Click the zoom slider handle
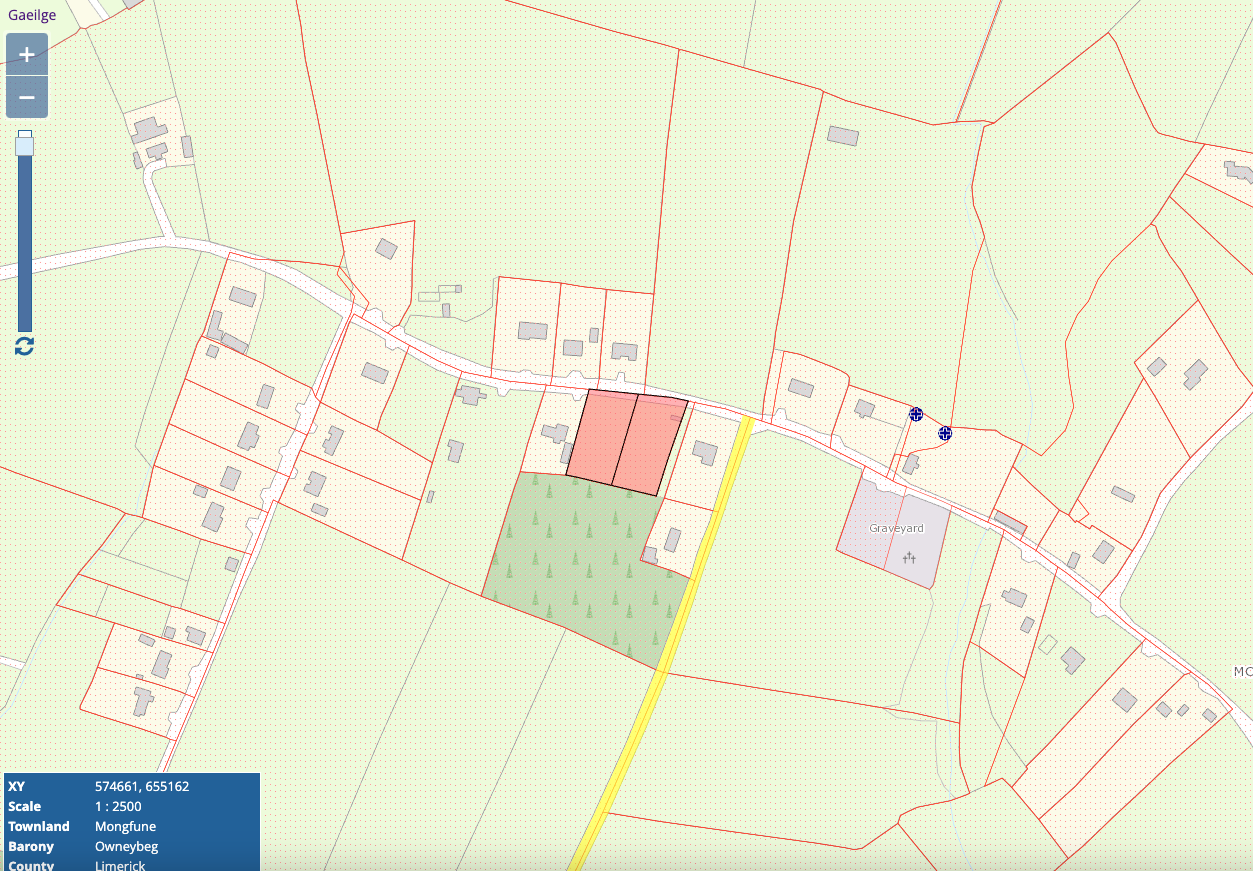Image resolution: width=1253 pixels, height=871 pixels. coord(25,144)
